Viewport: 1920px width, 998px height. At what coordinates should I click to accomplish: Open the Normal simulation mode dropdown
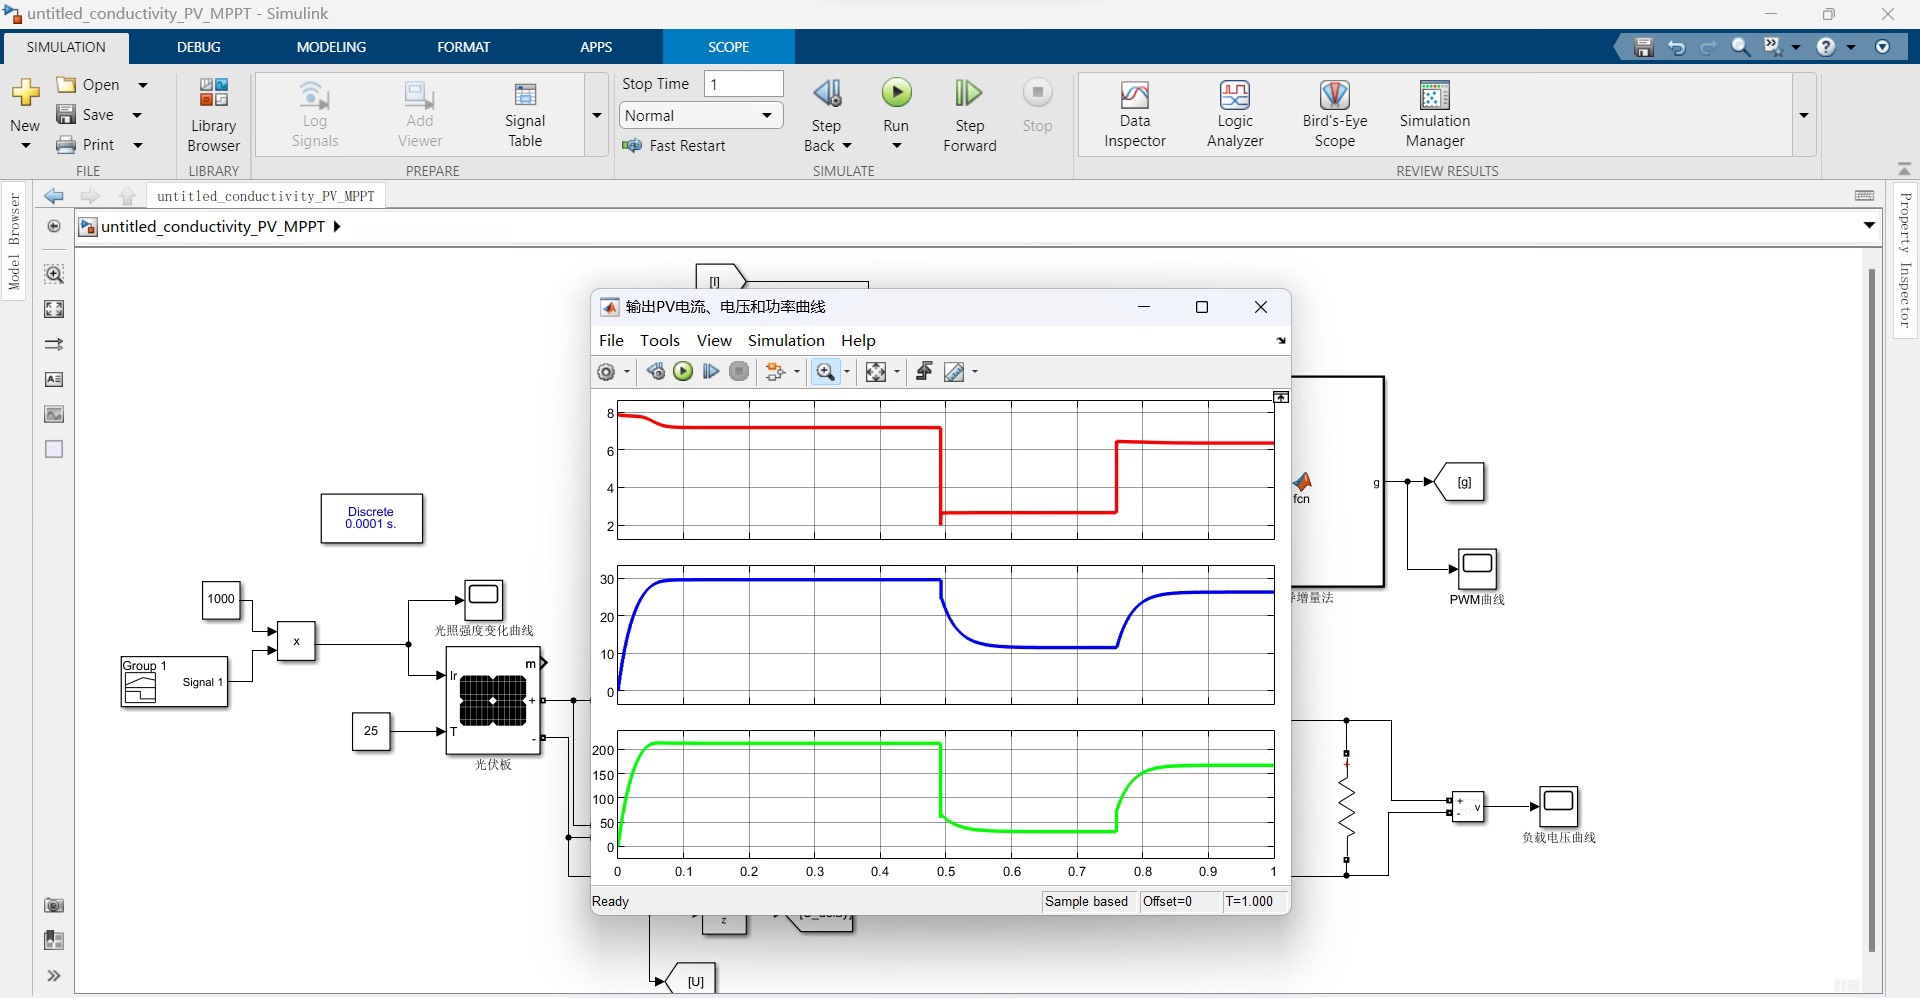point(701,115)
